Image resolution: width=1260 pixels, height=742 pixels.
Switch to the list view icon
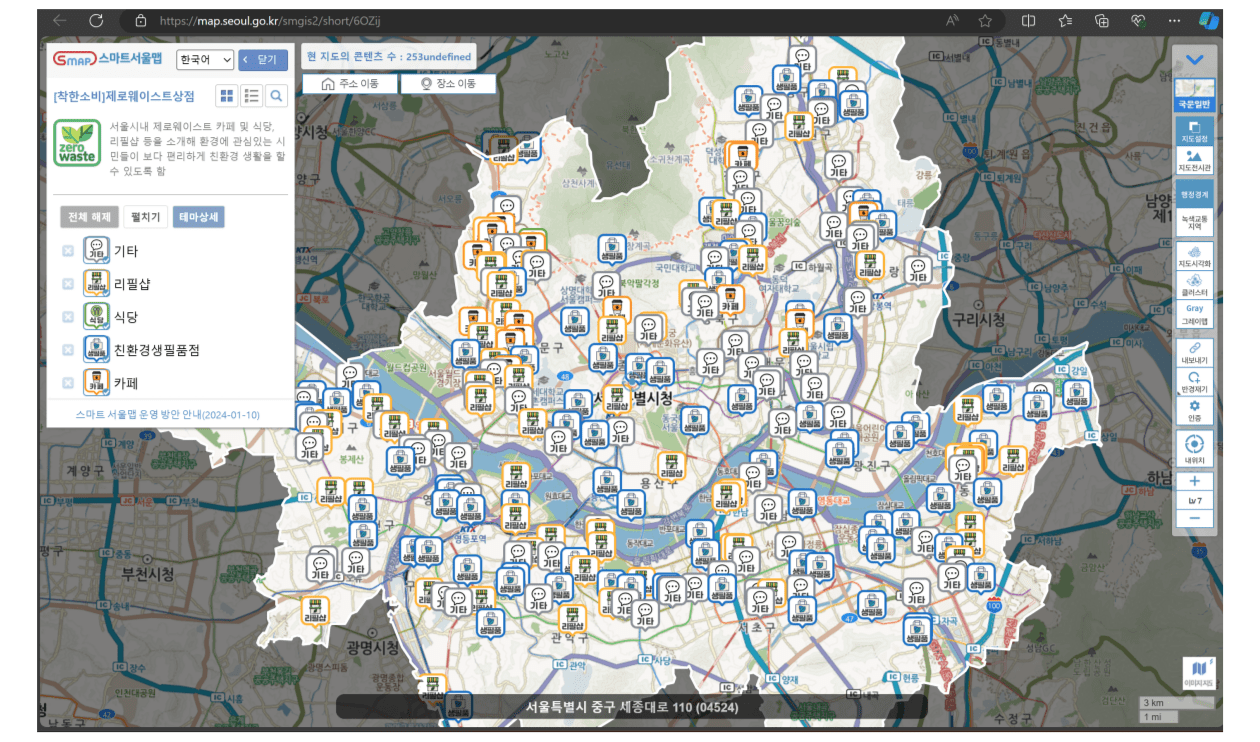tap(252, 96)
